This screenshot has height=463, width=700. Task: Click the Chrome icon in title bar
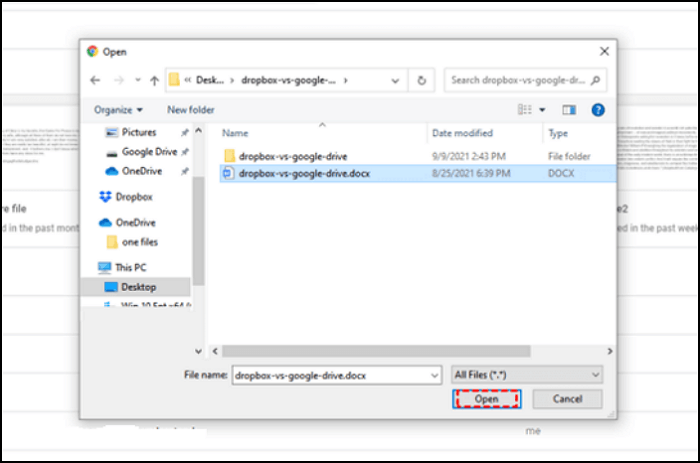92,51
